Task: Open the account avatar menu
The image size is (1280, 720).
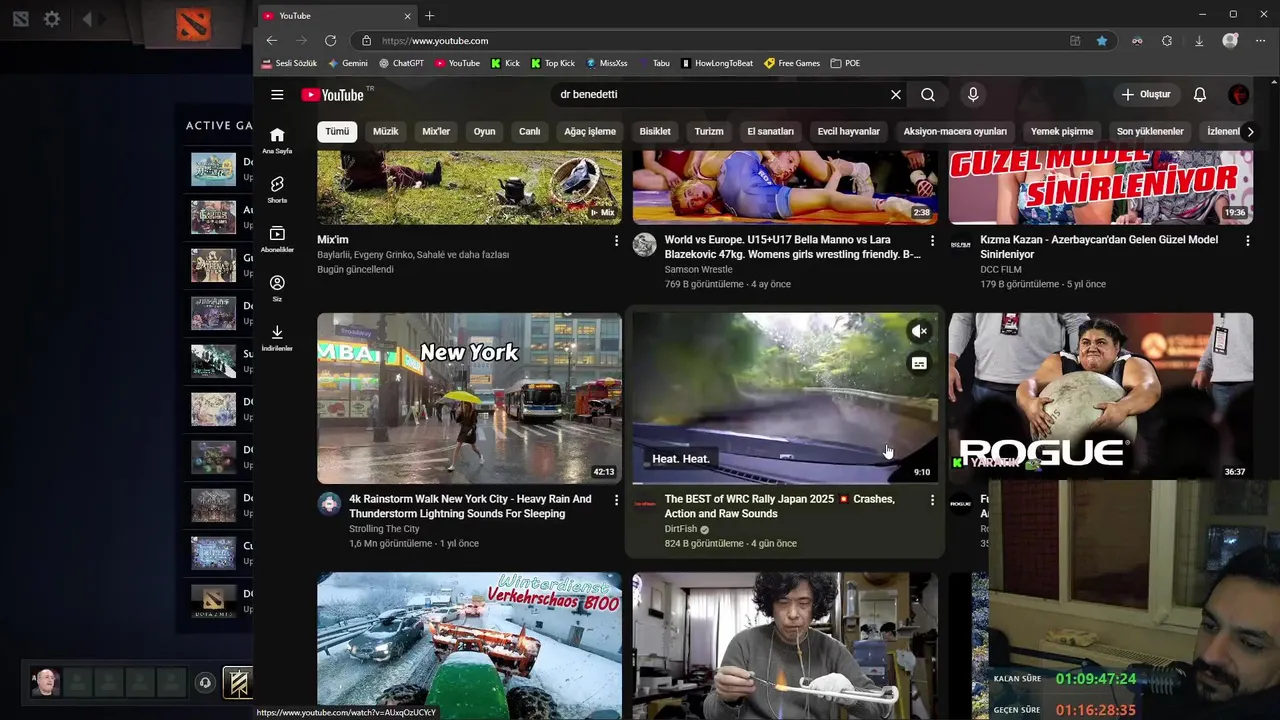Action: (1238, 95)
